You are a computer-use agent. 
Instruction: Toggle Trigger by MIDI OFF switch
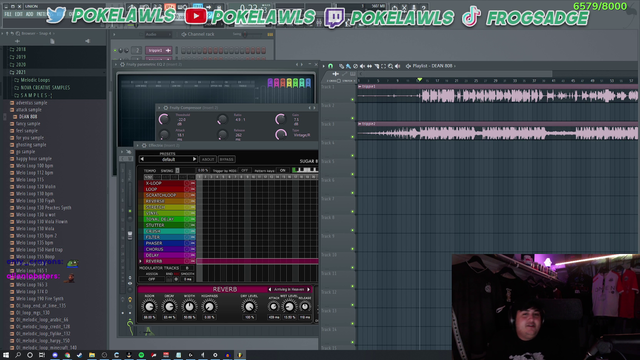tap(244, 171)
